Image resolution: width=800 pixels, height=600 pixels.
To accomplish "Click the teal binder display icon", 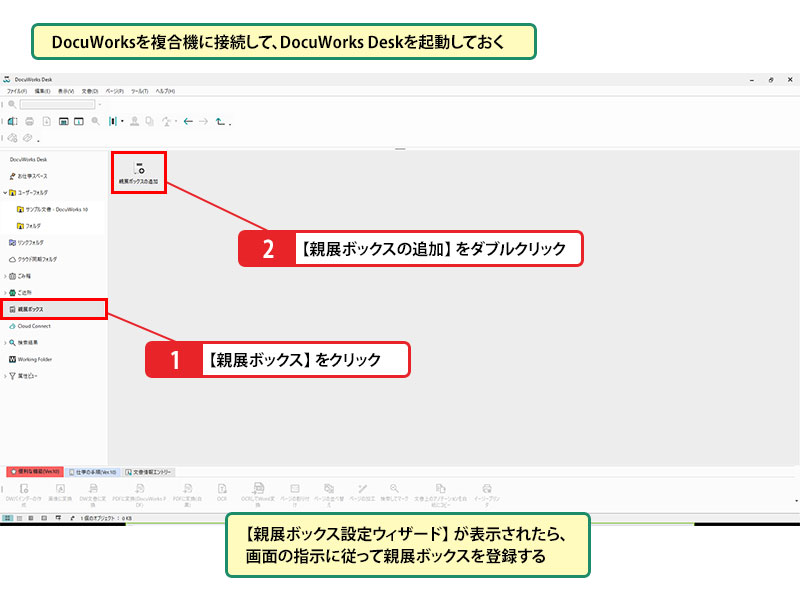I will 113,121.
